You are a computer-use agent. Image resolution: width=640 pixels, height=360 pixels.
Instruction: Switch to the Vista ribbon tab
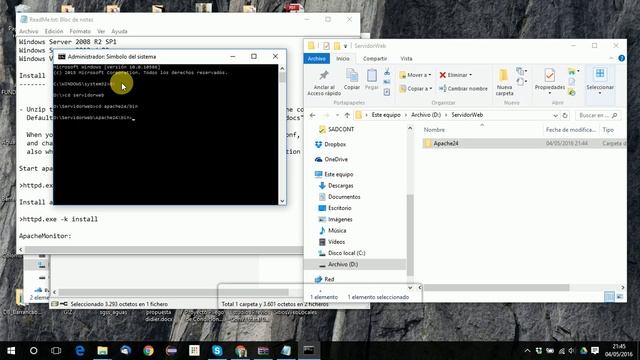click(x=406, y=59)
